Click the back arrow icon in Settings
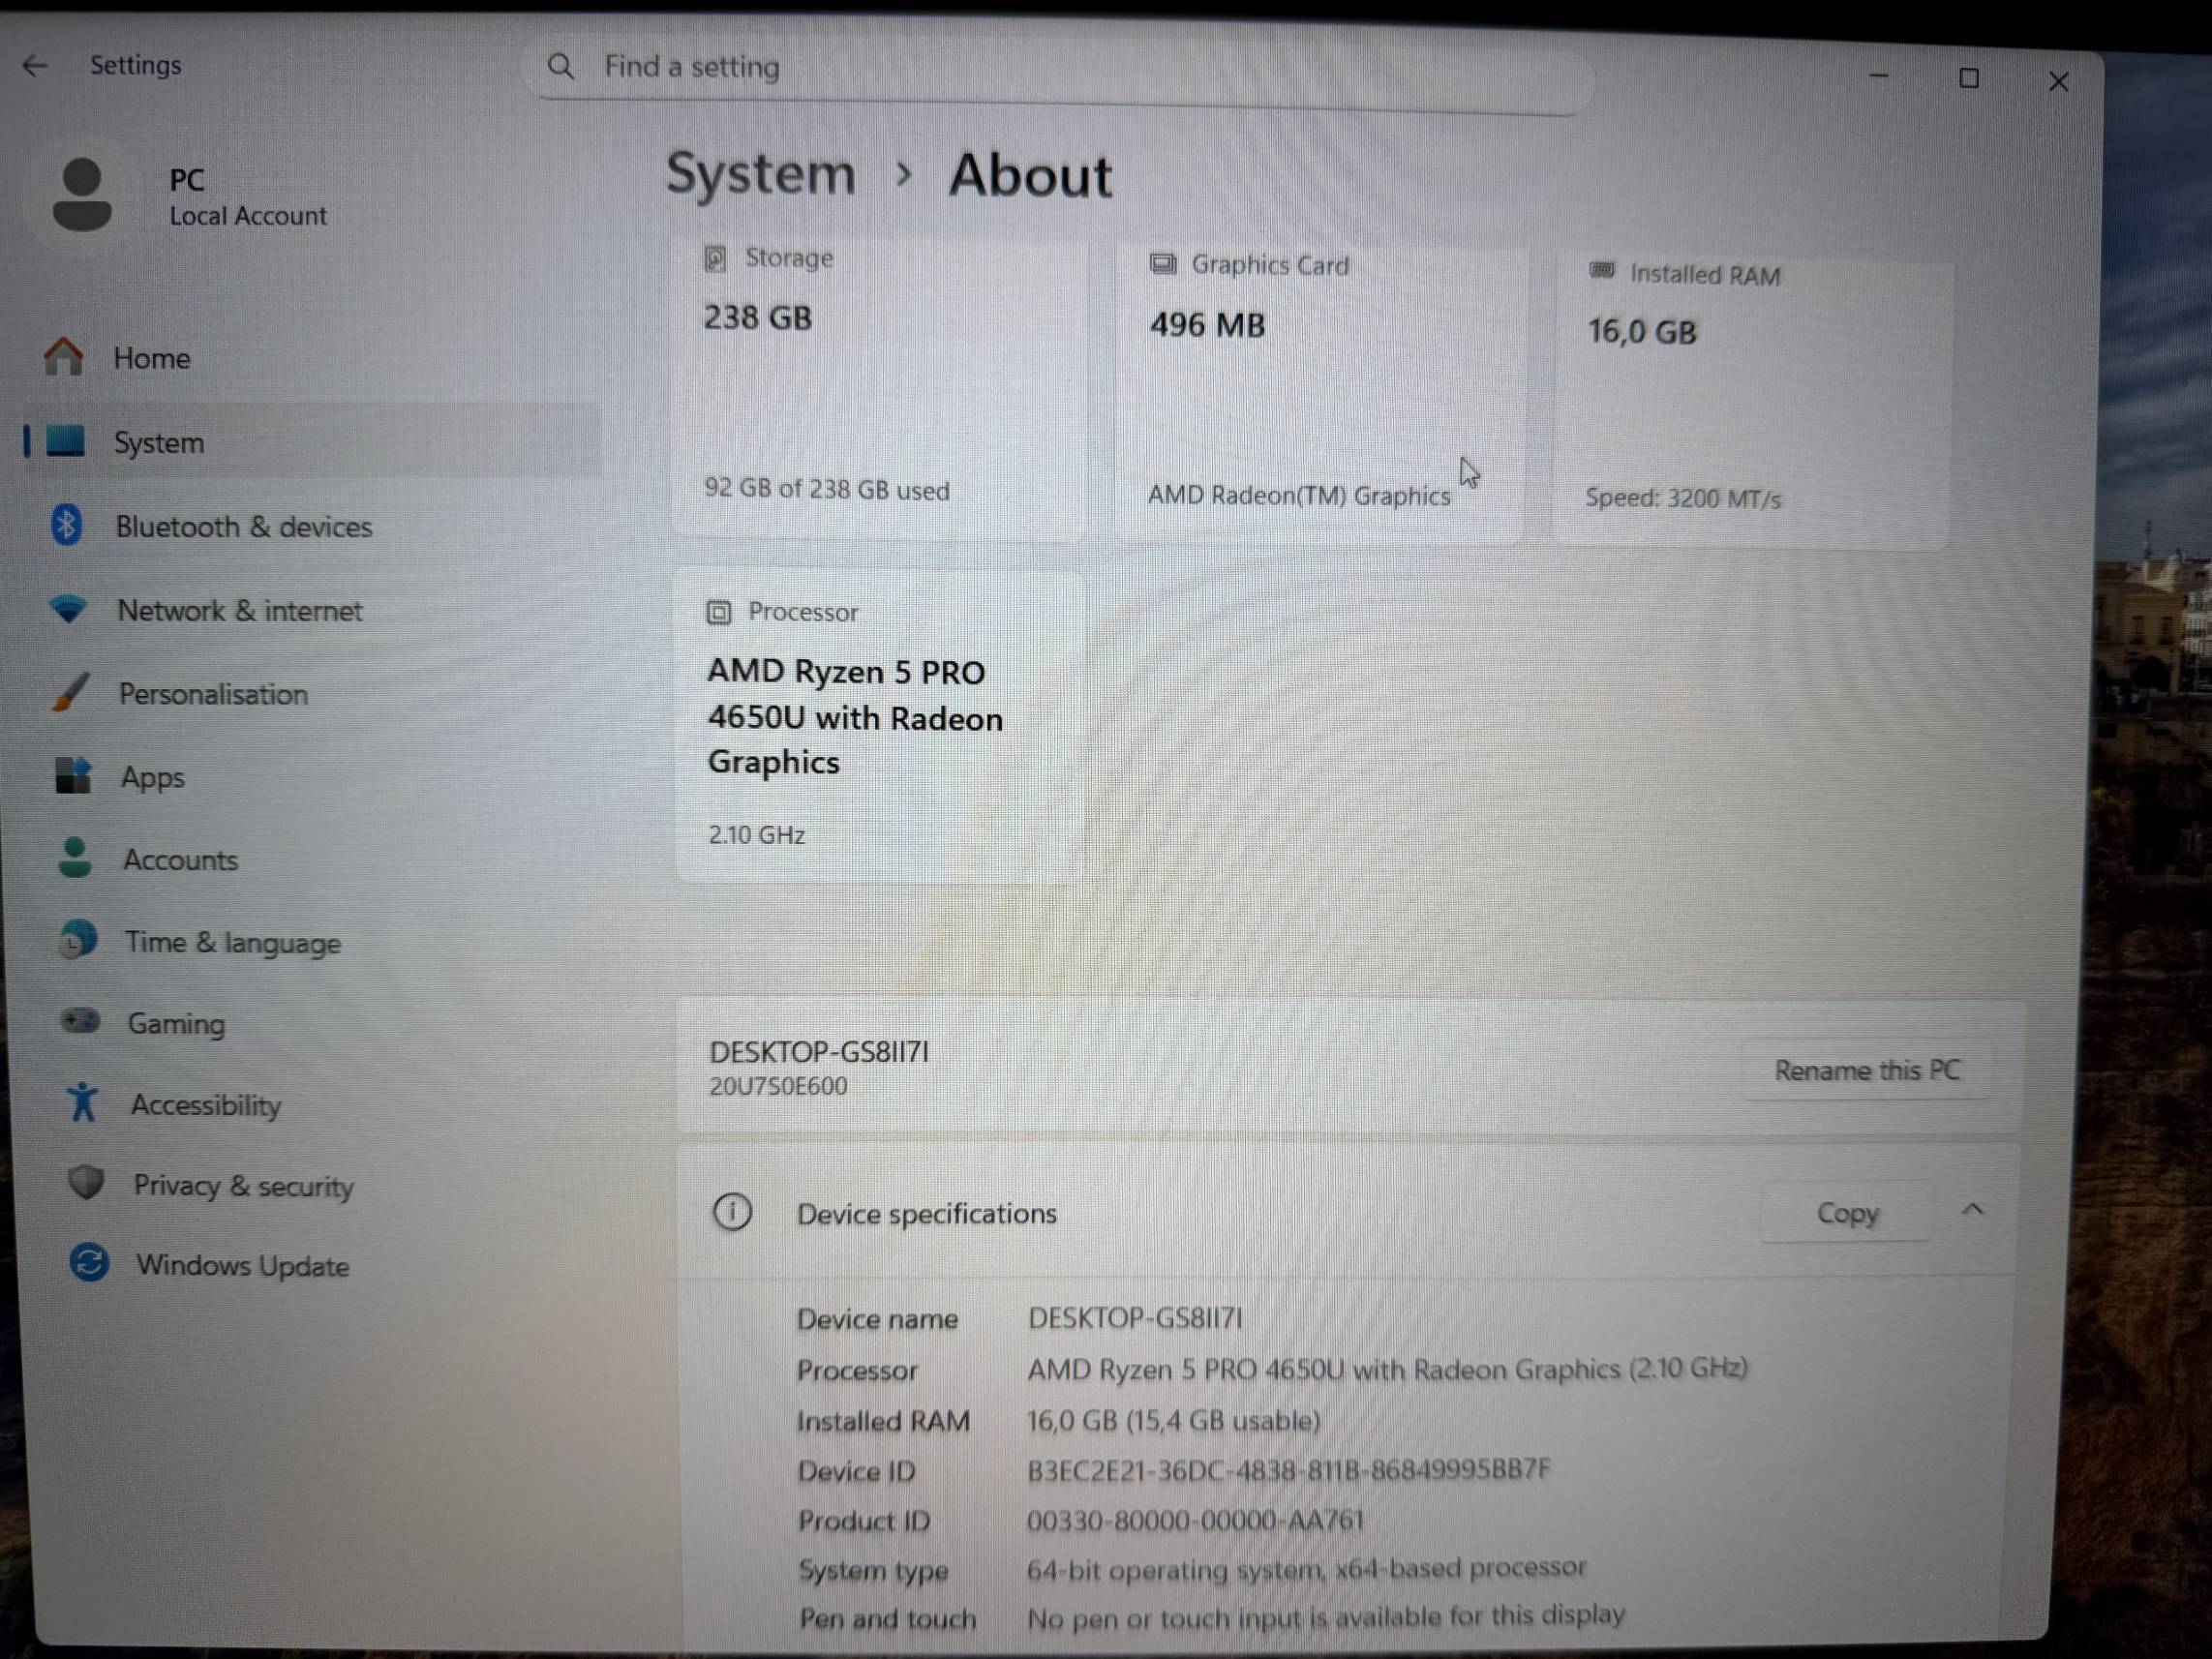 click(35, 66)
